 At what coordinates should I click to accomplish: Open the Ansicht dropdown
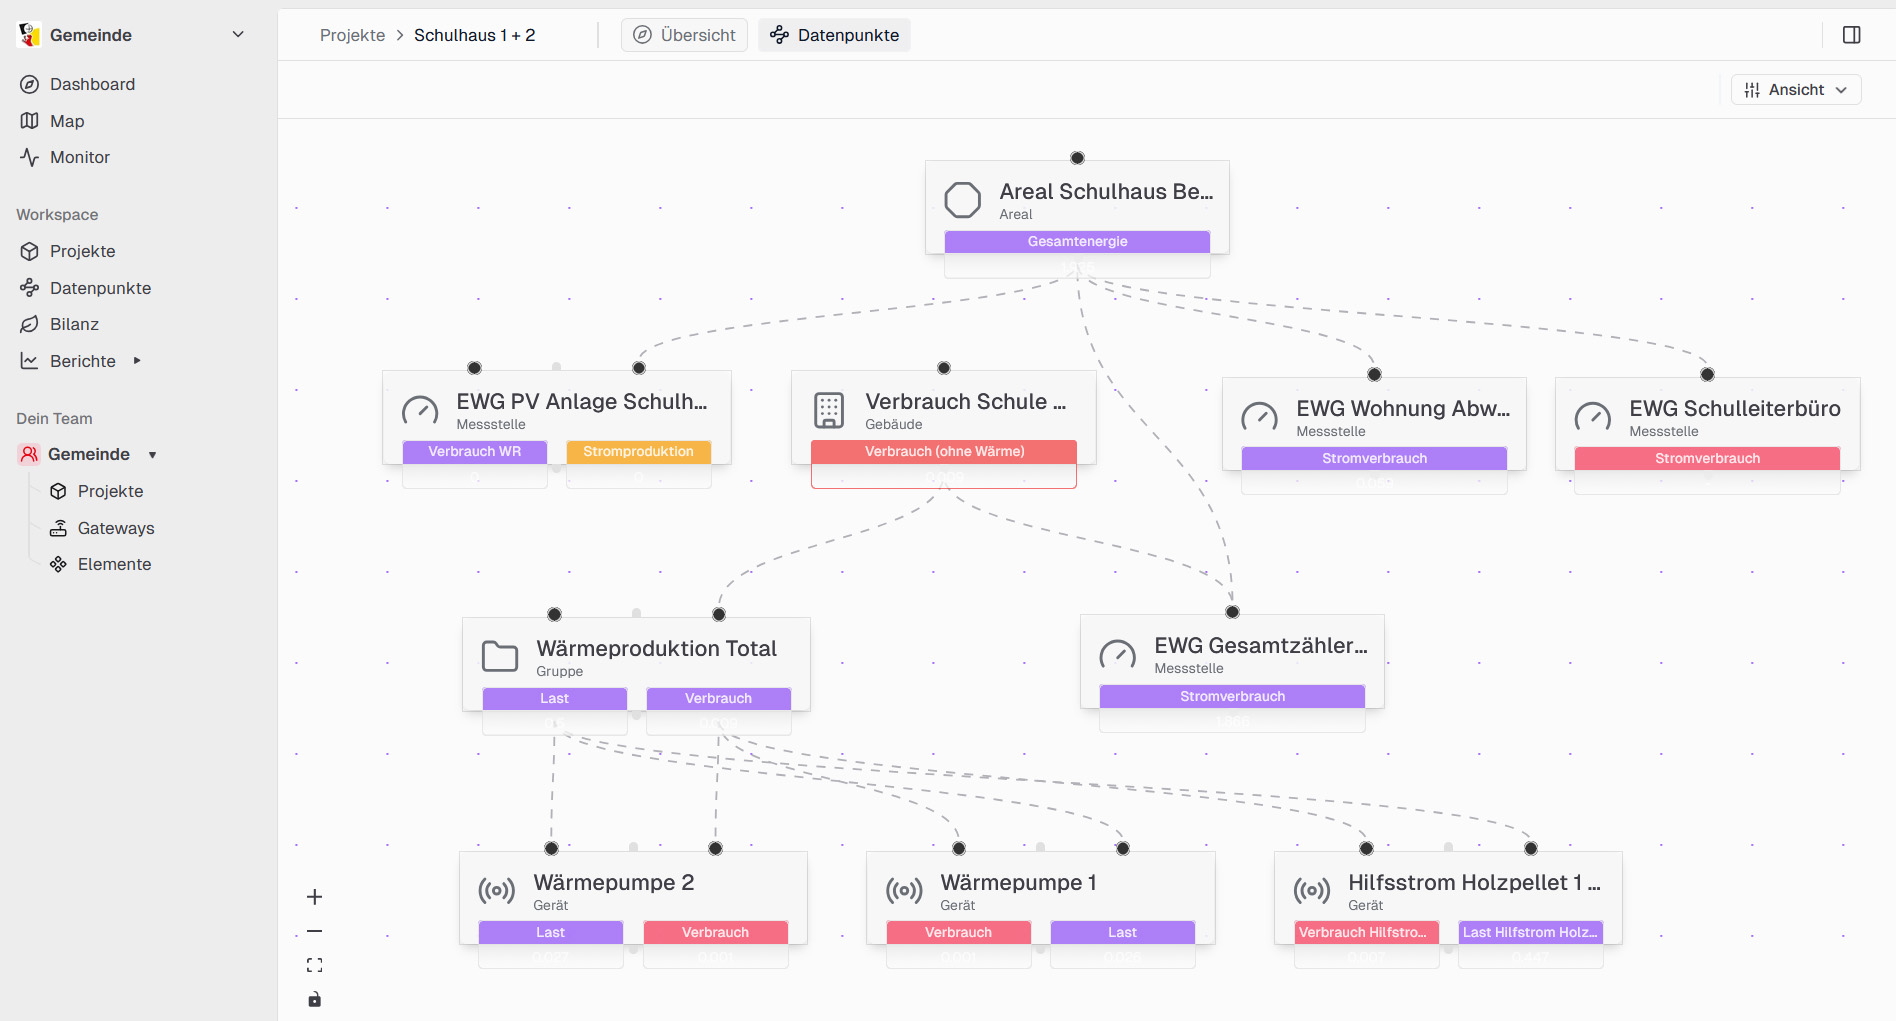tap(1795, 90)
